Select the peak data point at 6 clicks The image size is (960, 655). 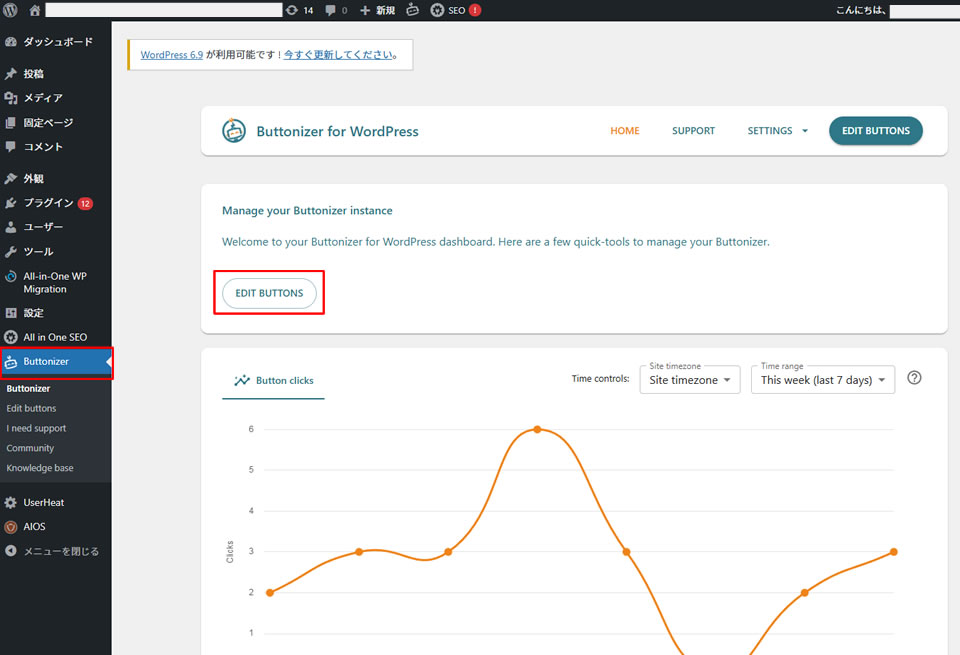click(537, 429)
